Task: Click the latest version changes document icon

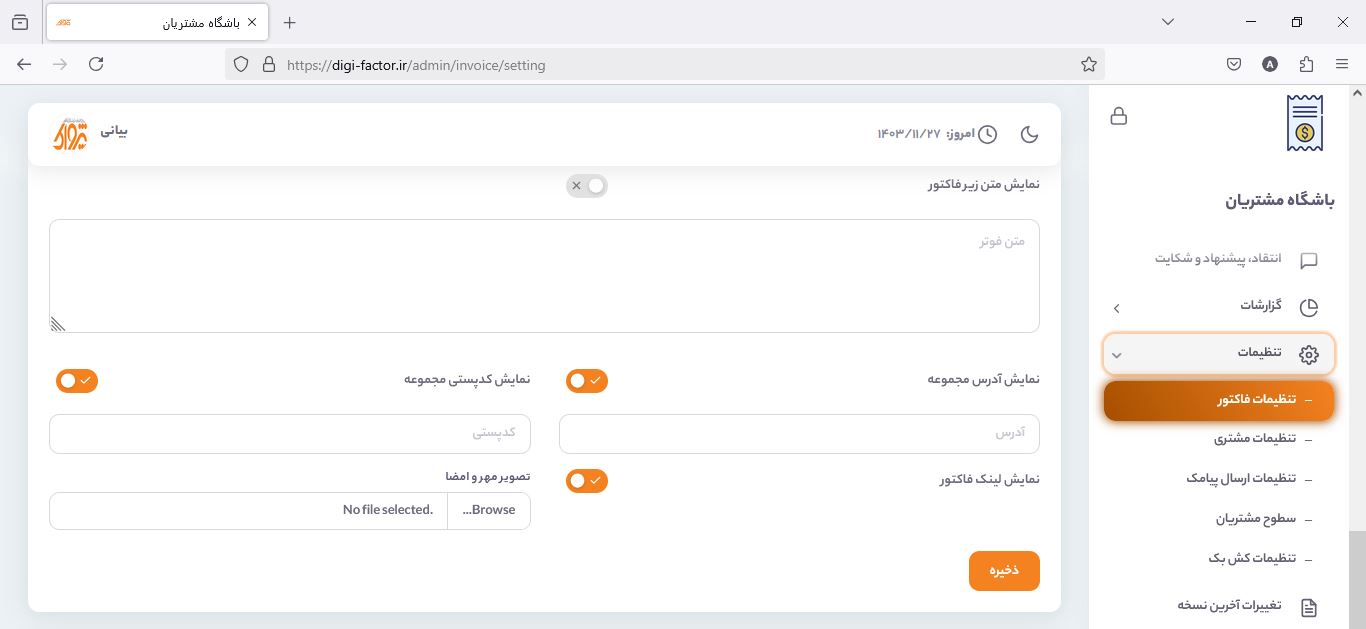Action: point(1308,607)
